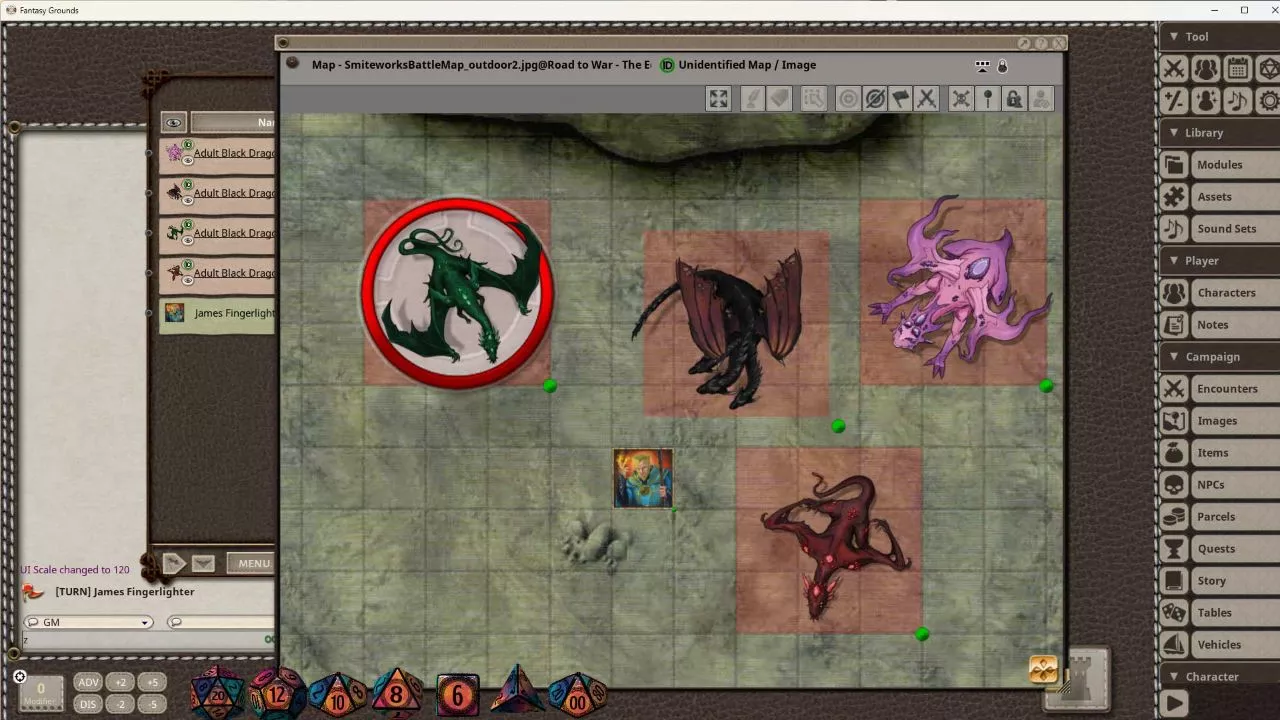Open the GM chat speaker dropdown
Viewport: 1280px width, 720px height.
pyautogui.click(x=88, y=622)
